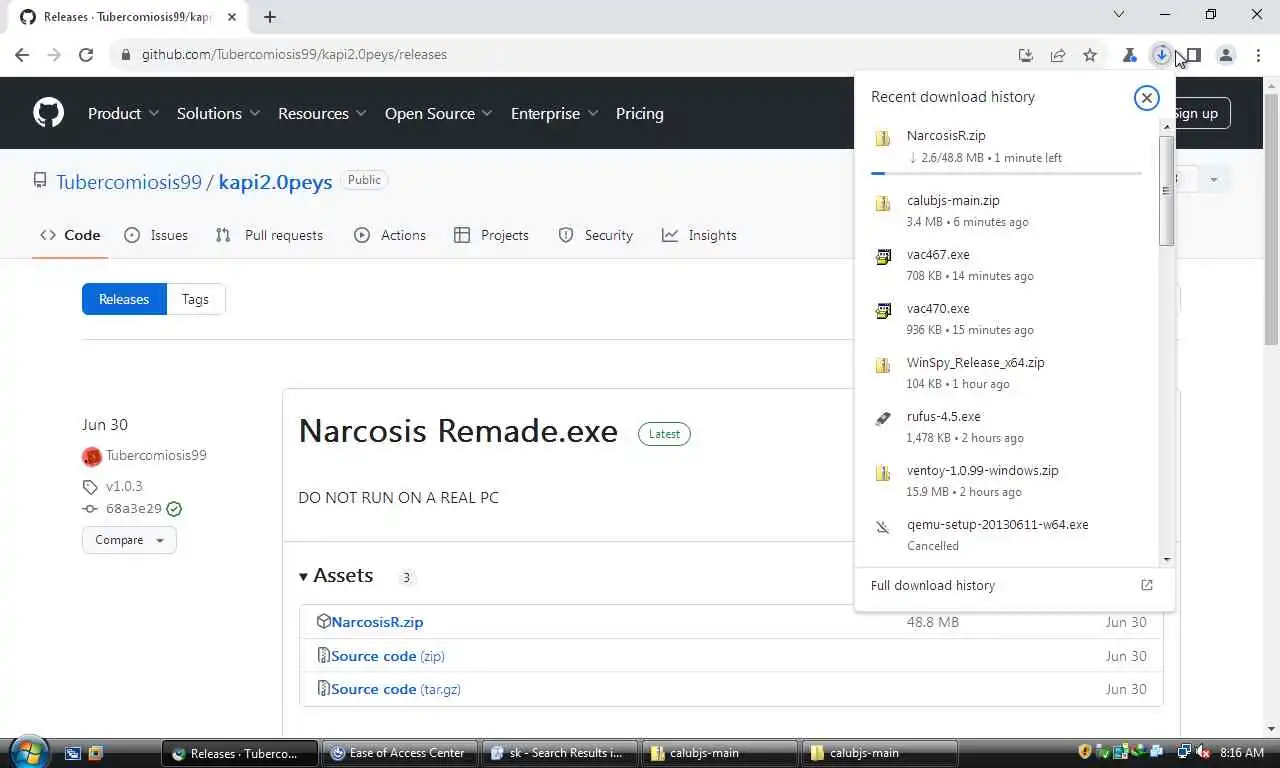Open the Pricing page
The height and width of the screenshot is (768, 1280).
(x=640, y=113)
